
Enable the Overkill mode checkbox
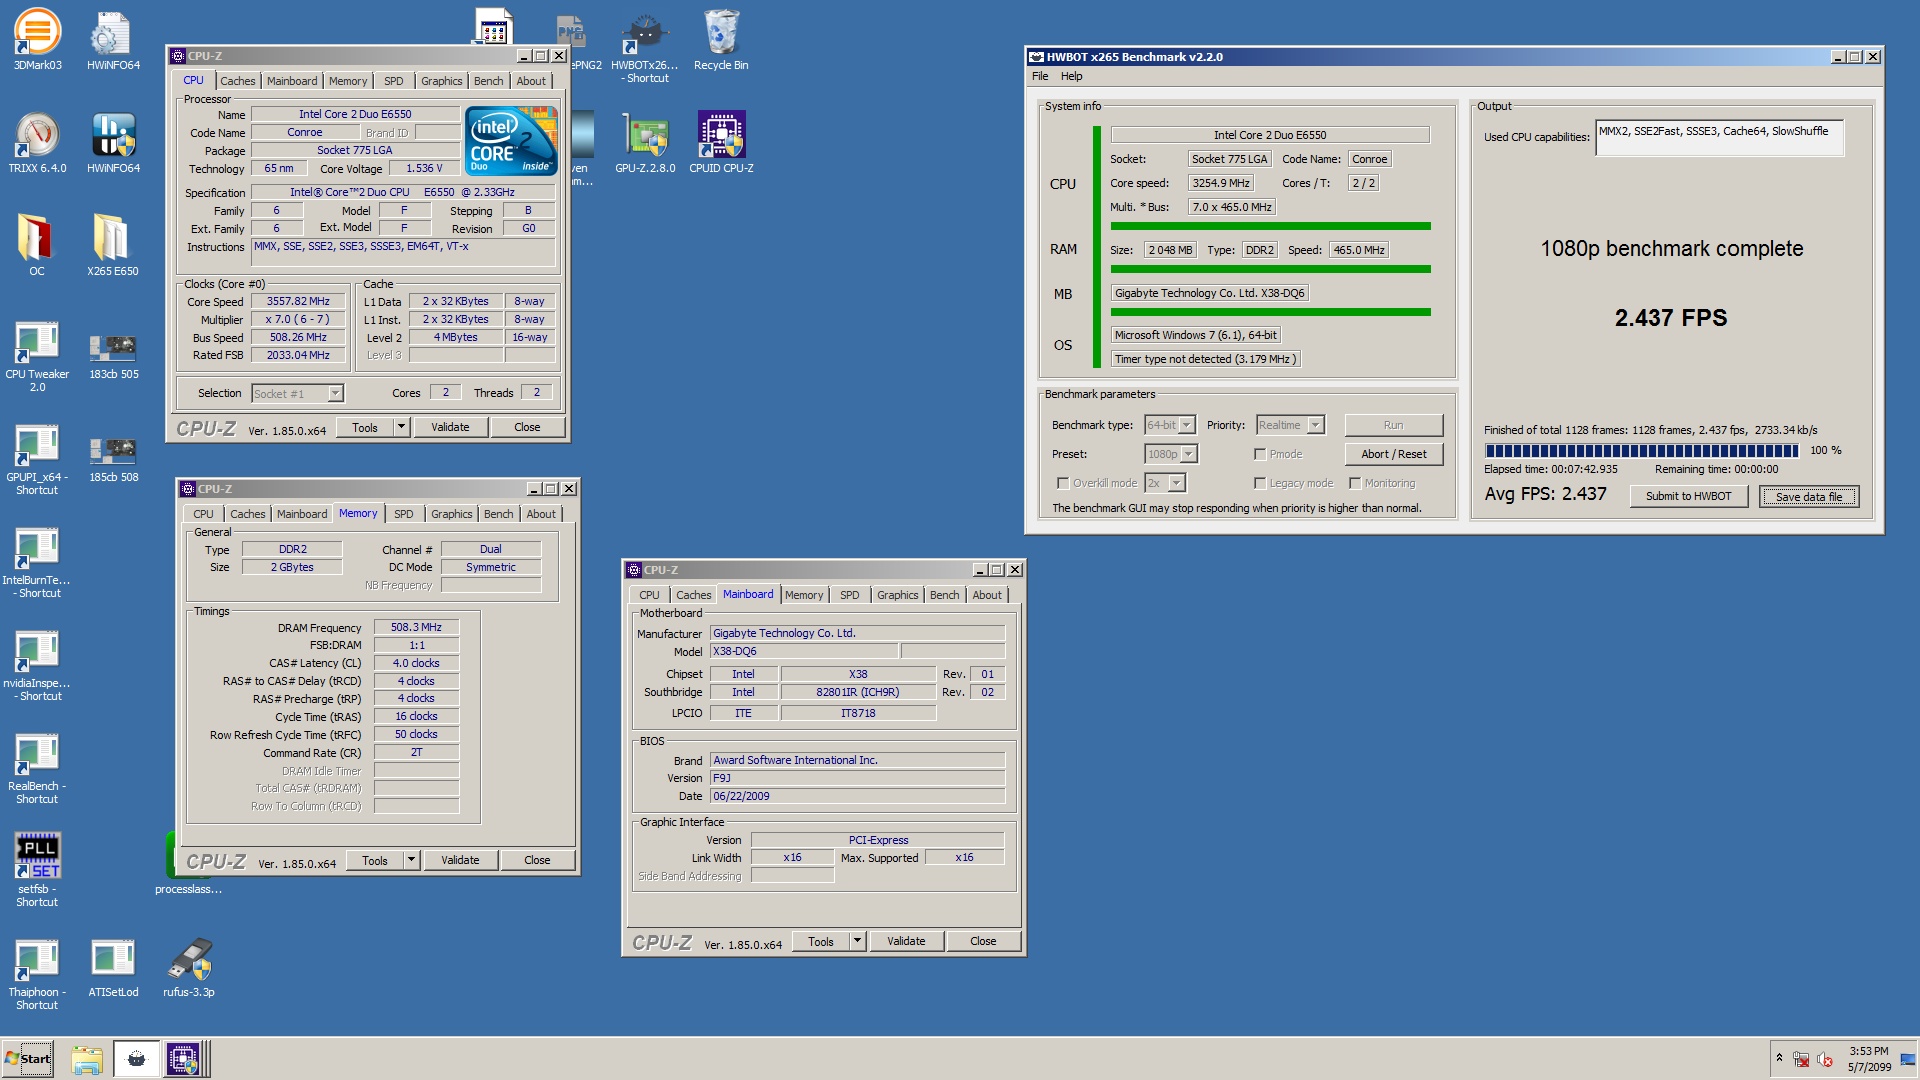[1063, 483]
